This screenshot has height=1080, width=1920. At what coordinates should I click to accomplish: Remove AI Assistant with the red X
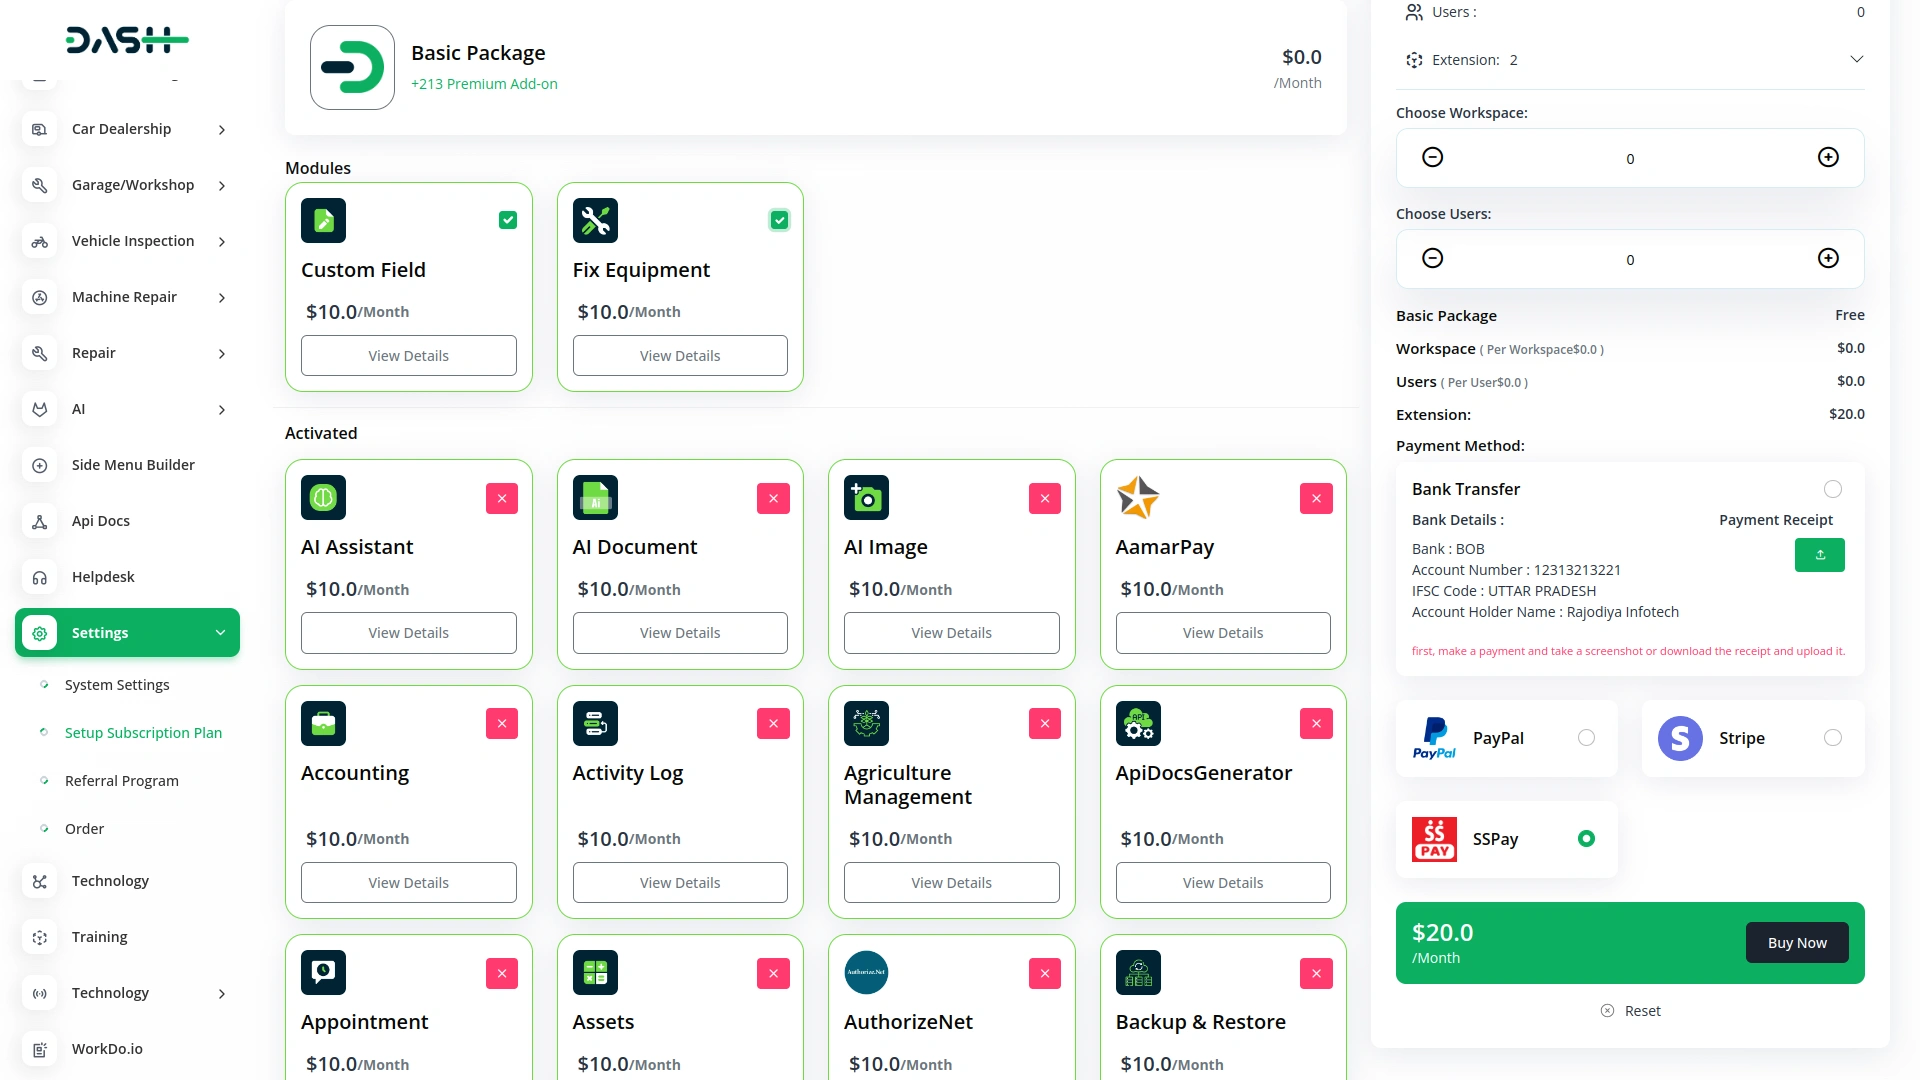501,498
